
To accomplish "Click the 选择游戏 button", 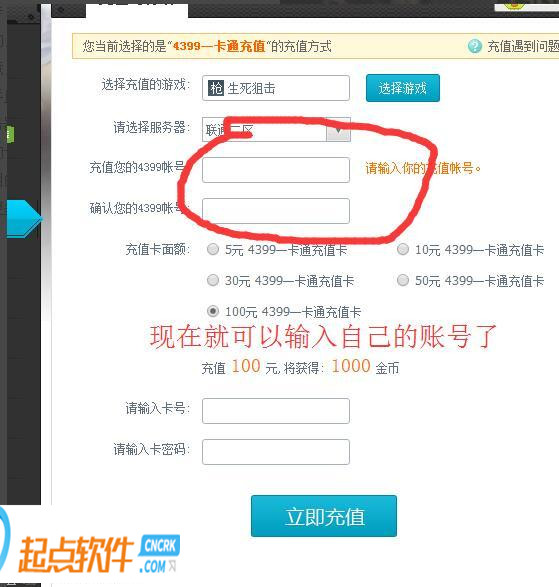I will click(403, 88).
